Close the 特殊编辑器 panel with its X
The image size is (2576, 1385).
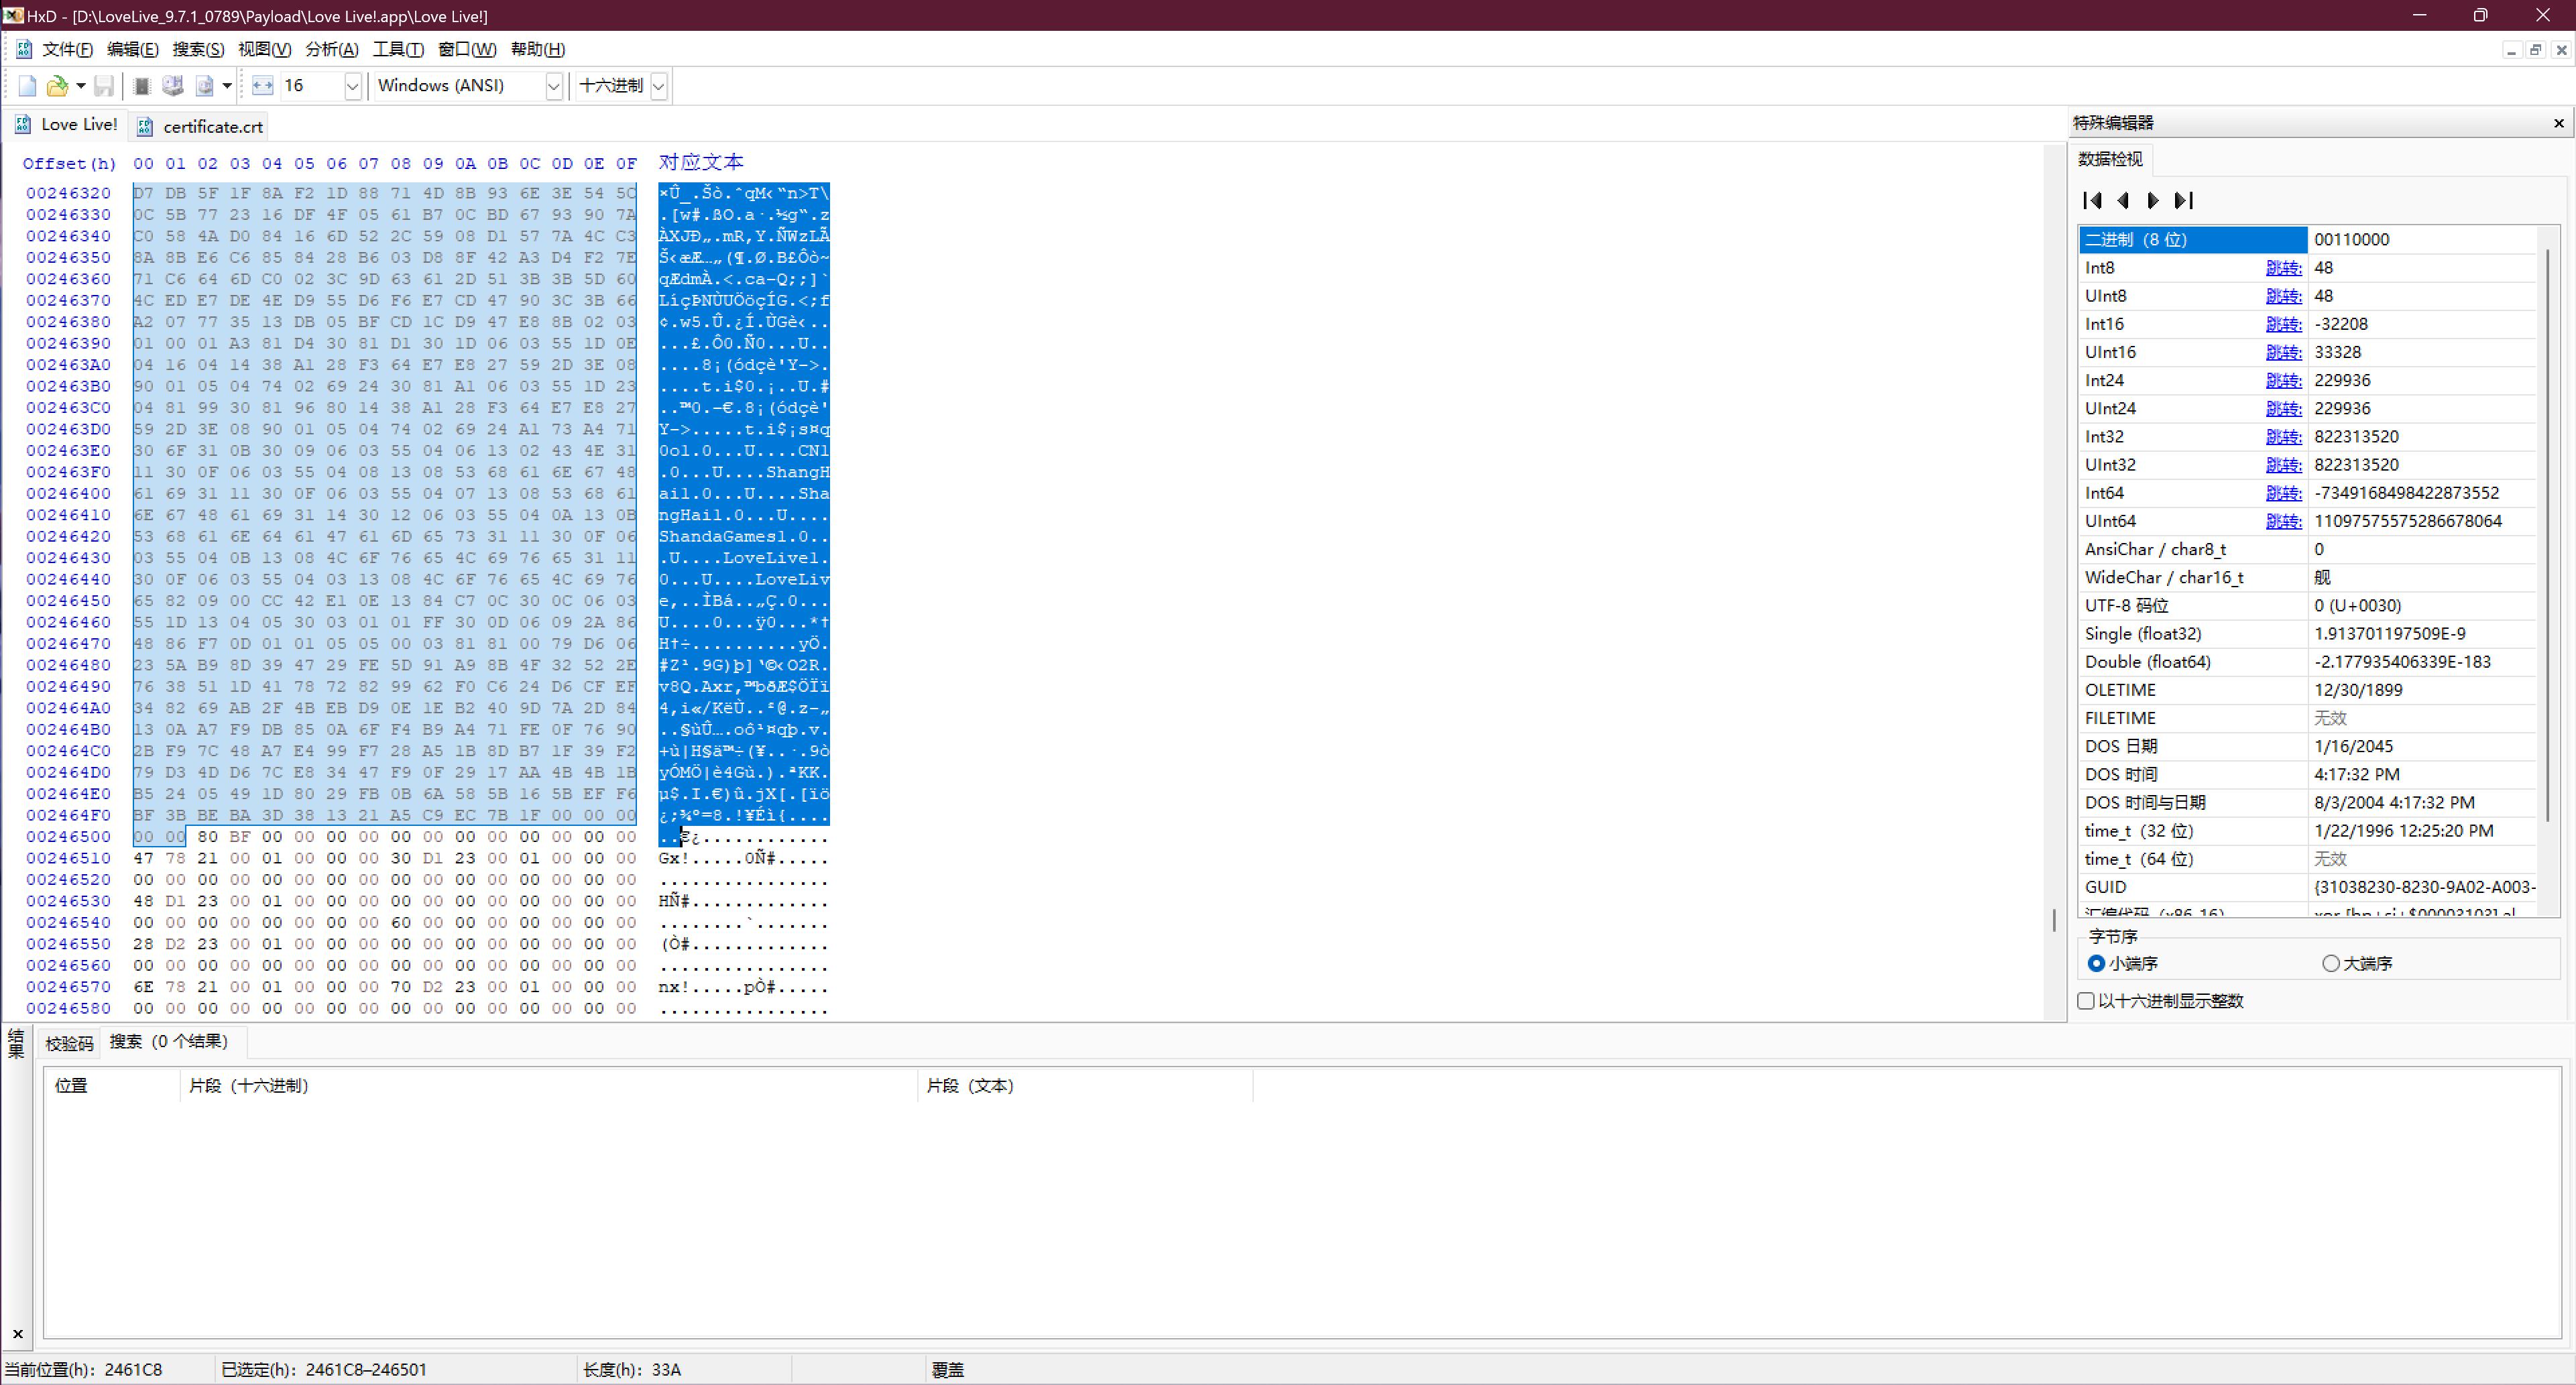point(2559,123)
